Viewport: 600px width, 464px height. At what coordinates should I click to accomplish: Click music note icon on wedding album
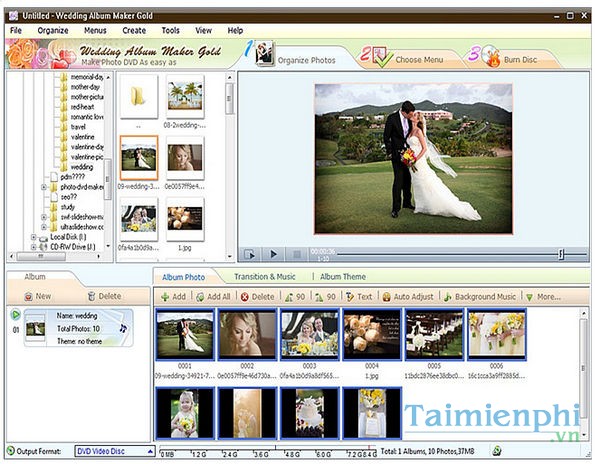click(123, 328)
